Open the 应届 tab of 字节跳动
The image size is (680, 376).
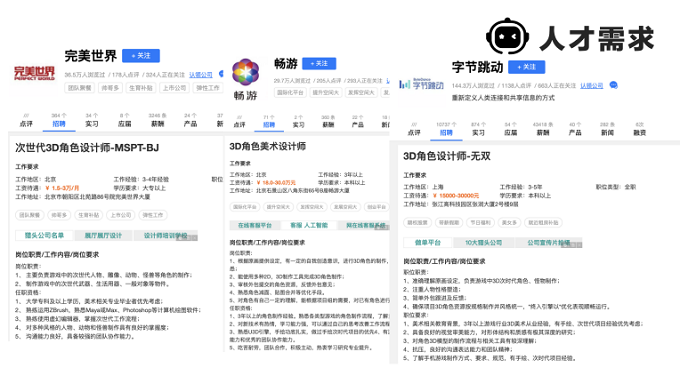[510, 130]
